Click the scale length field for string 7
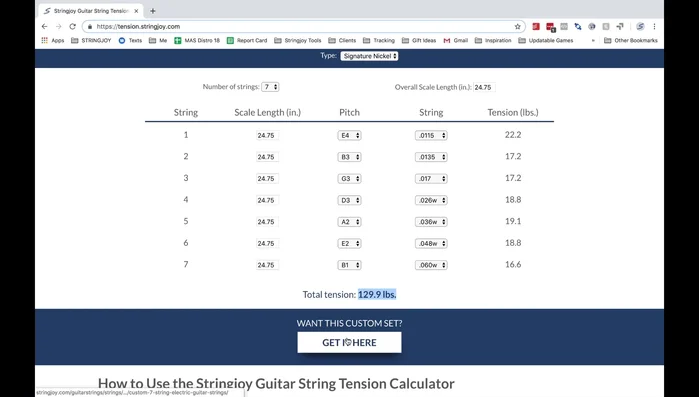 click(267, 265)
